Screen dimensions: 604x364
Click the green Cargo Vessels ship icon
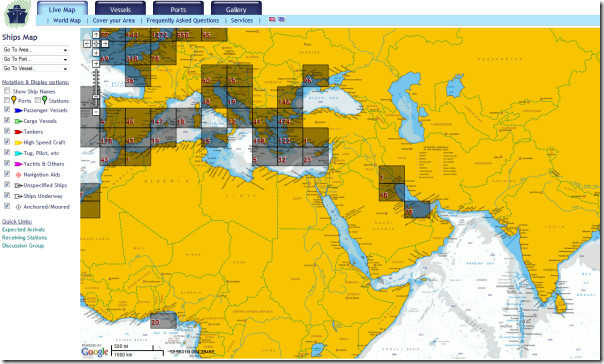tap(18, 121)
